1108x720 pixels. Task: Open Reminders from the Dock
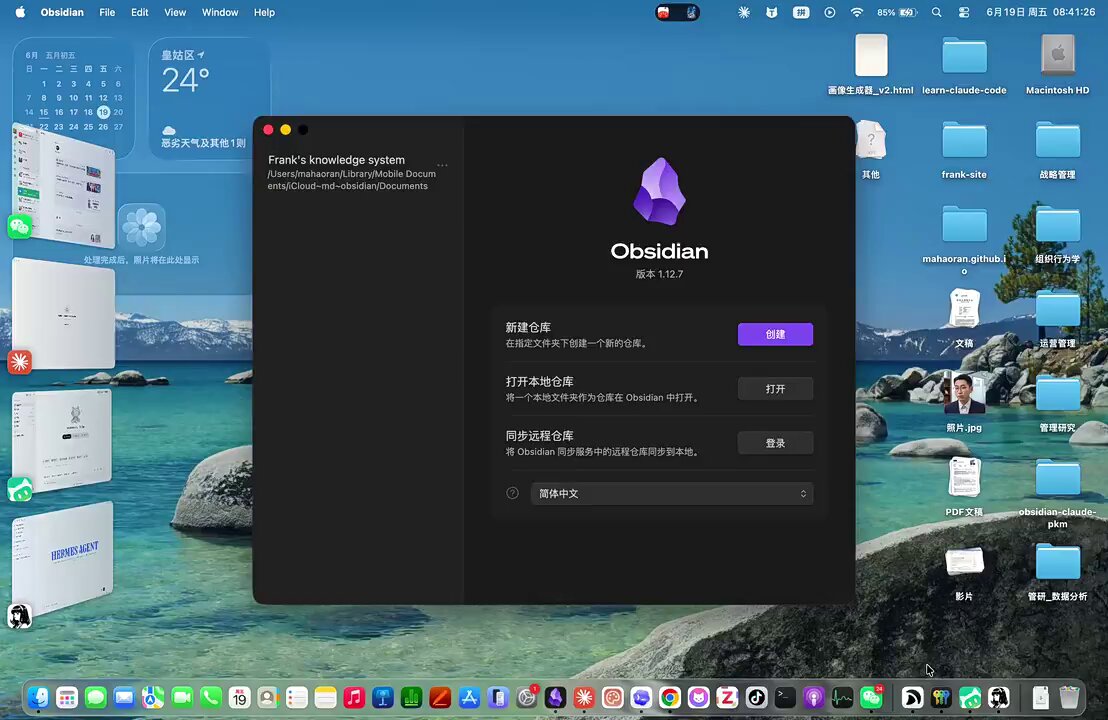click(297, 697)
